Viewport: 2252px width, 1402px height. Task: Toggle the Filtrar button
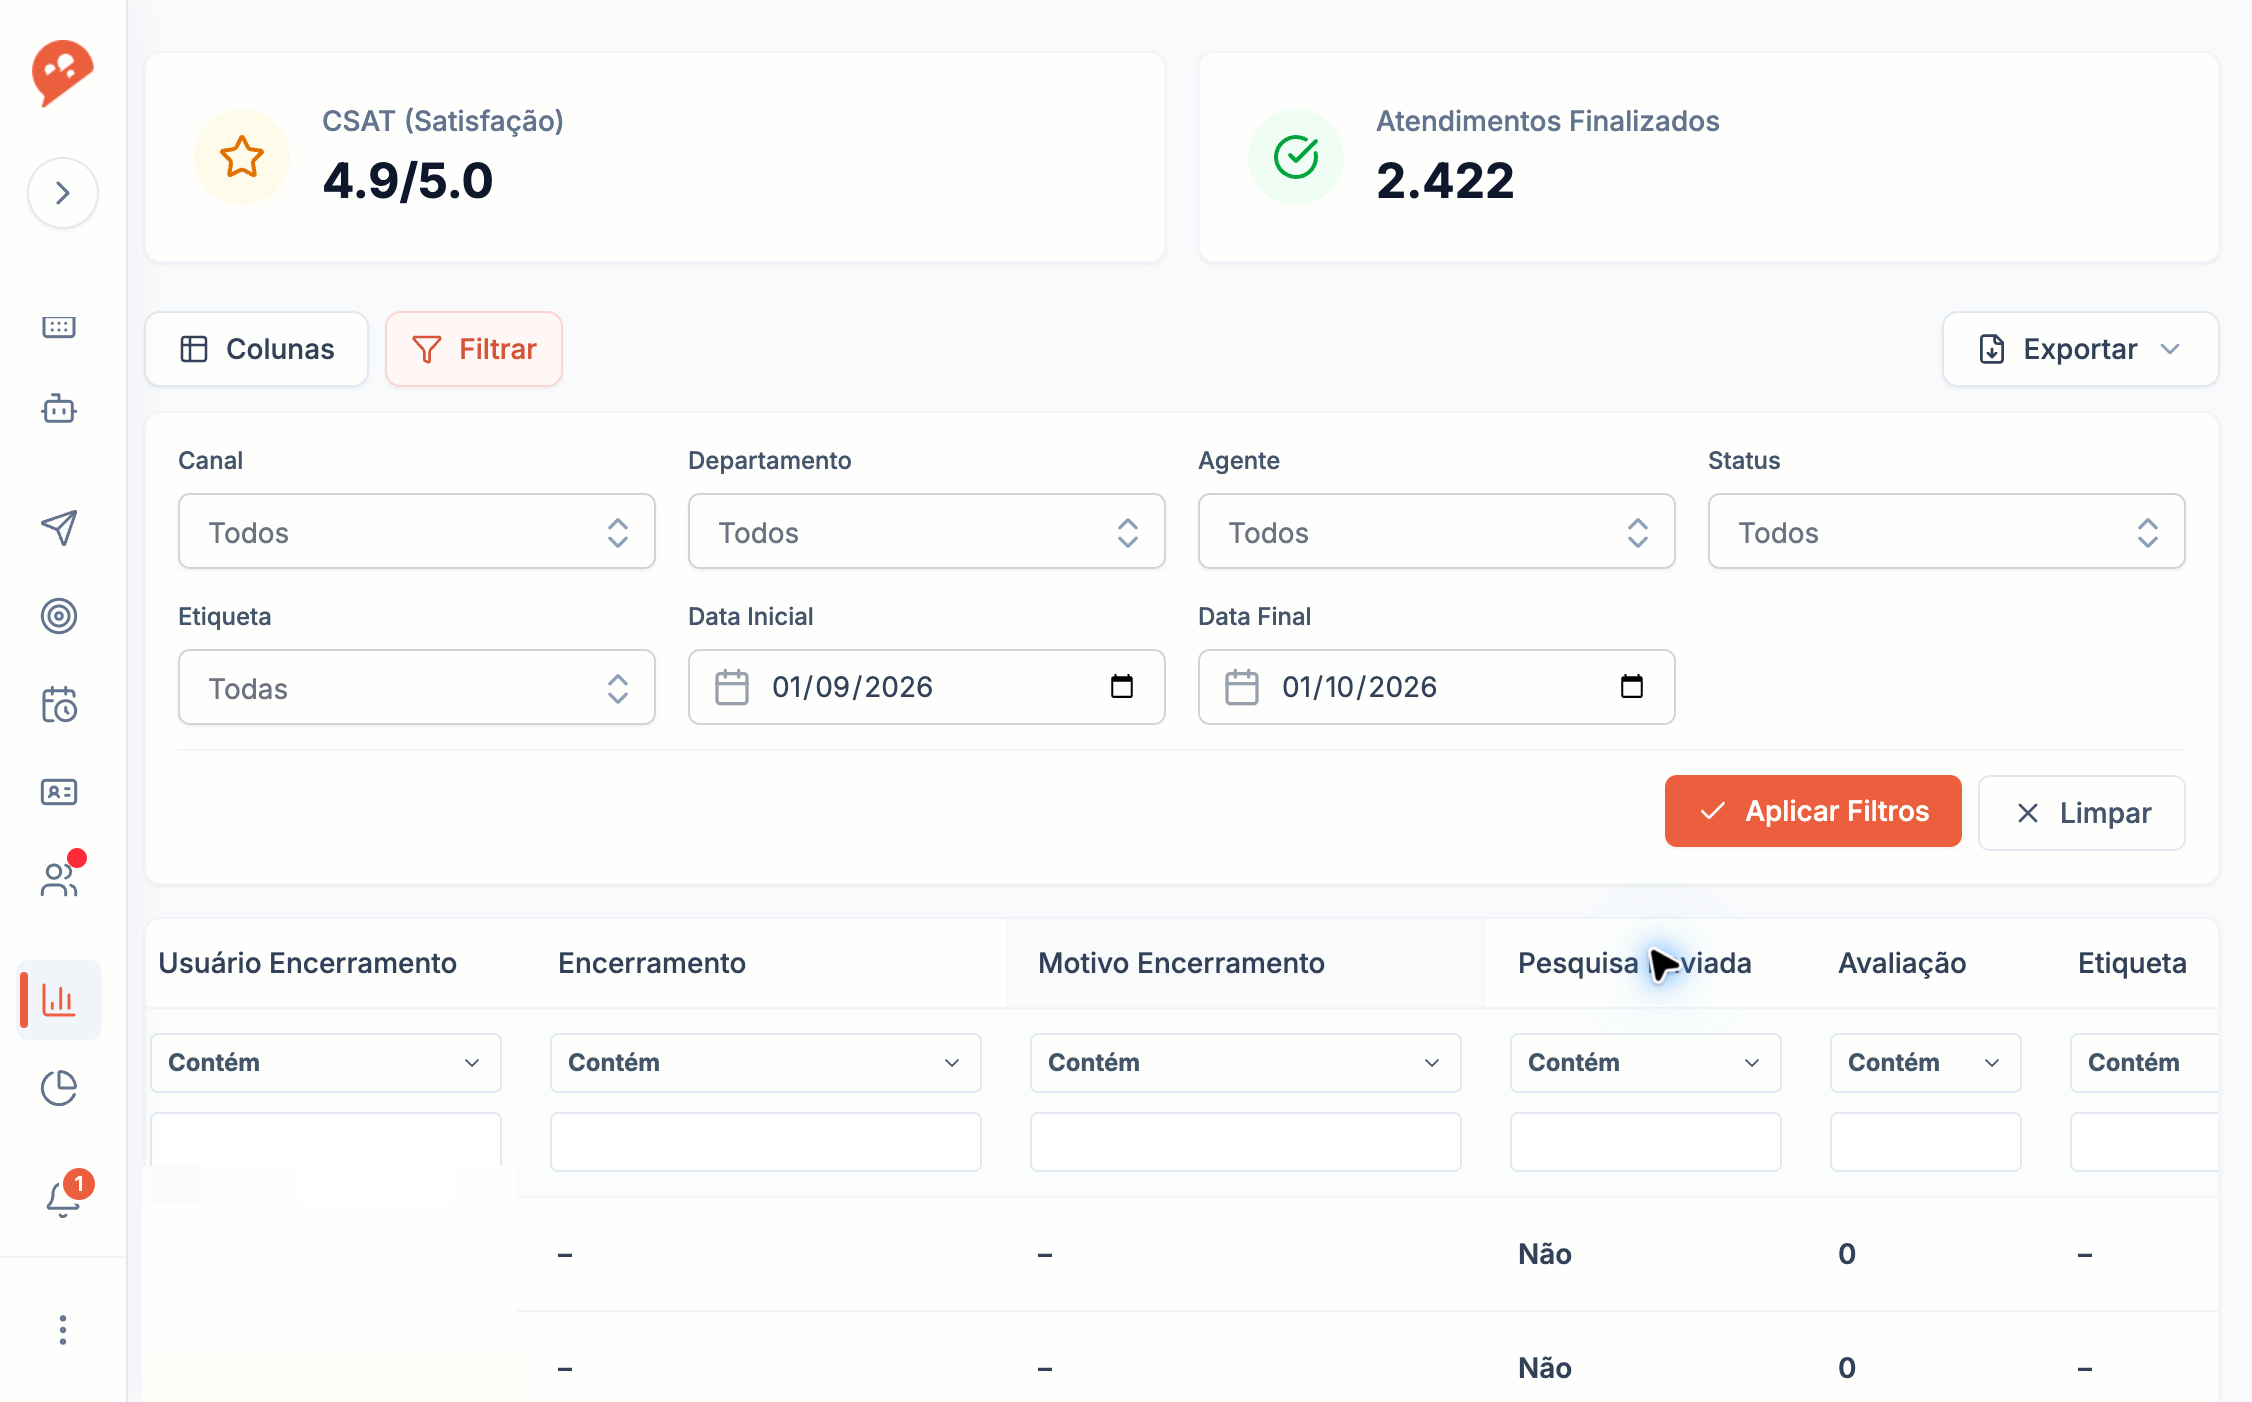coord(474,349)
